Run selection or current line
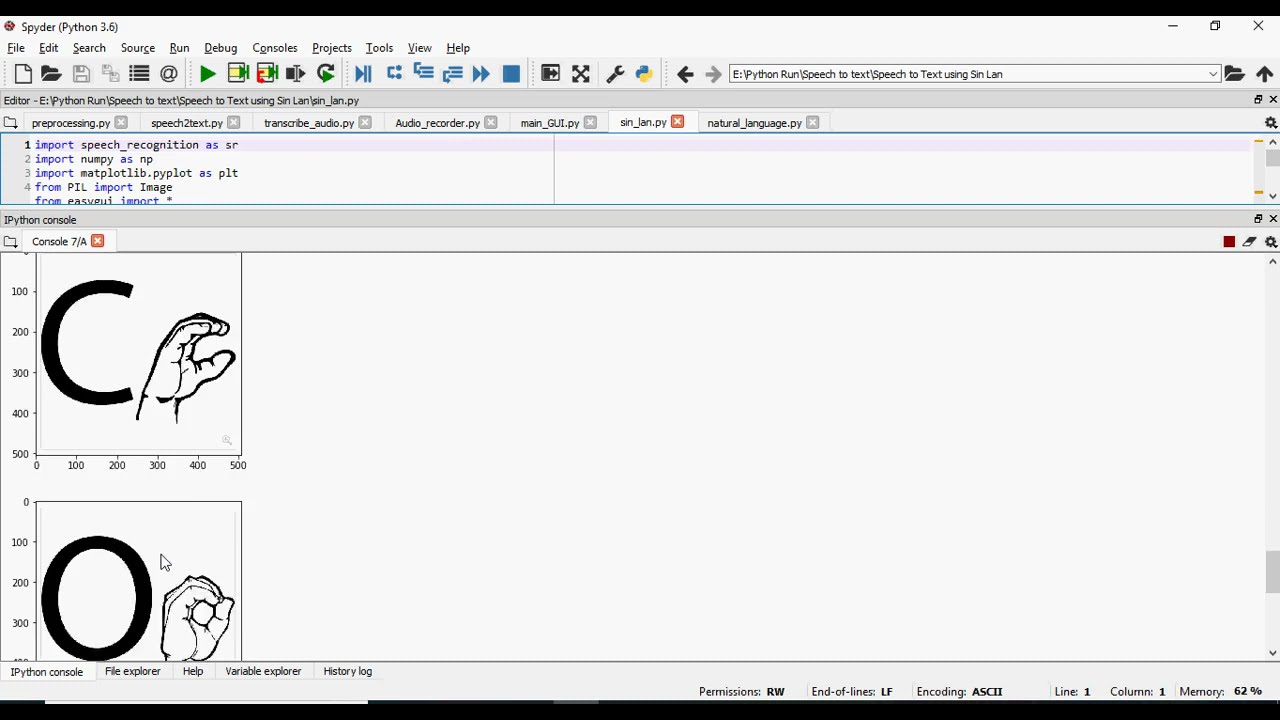1280x720 pixels. (x=295, y=74)
